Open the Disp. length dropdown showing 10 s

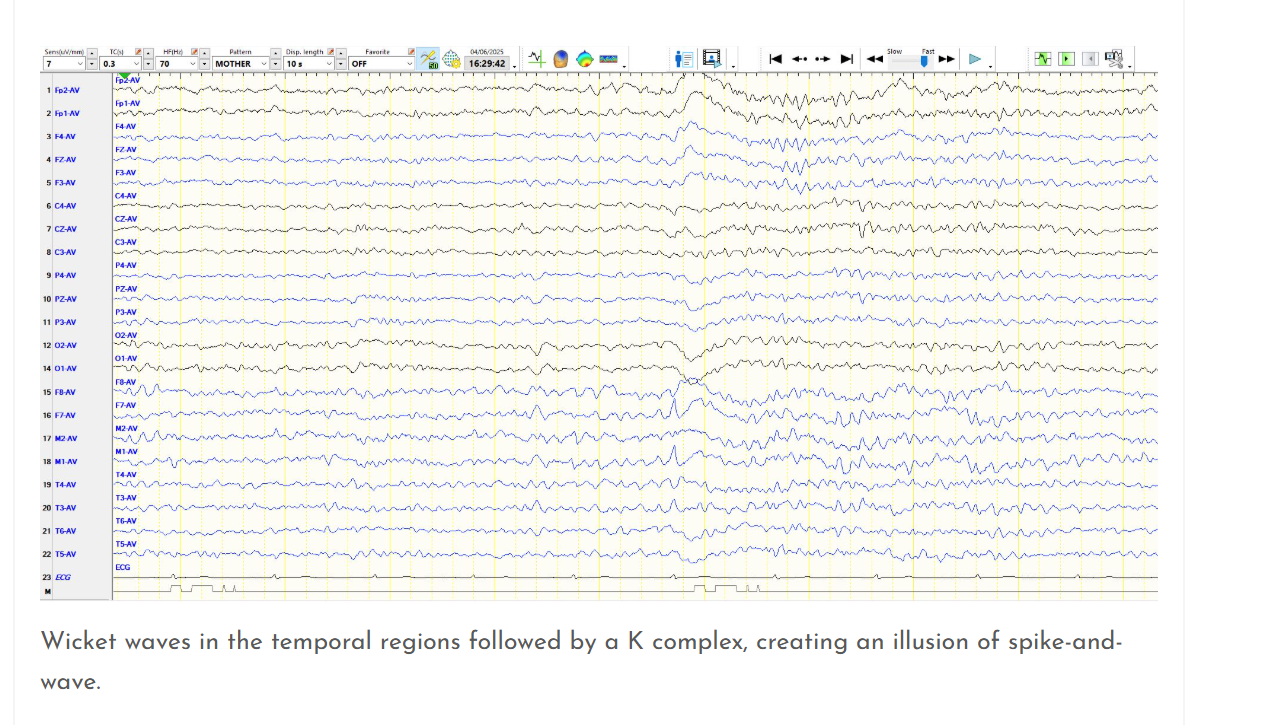[x=308, y=64]
